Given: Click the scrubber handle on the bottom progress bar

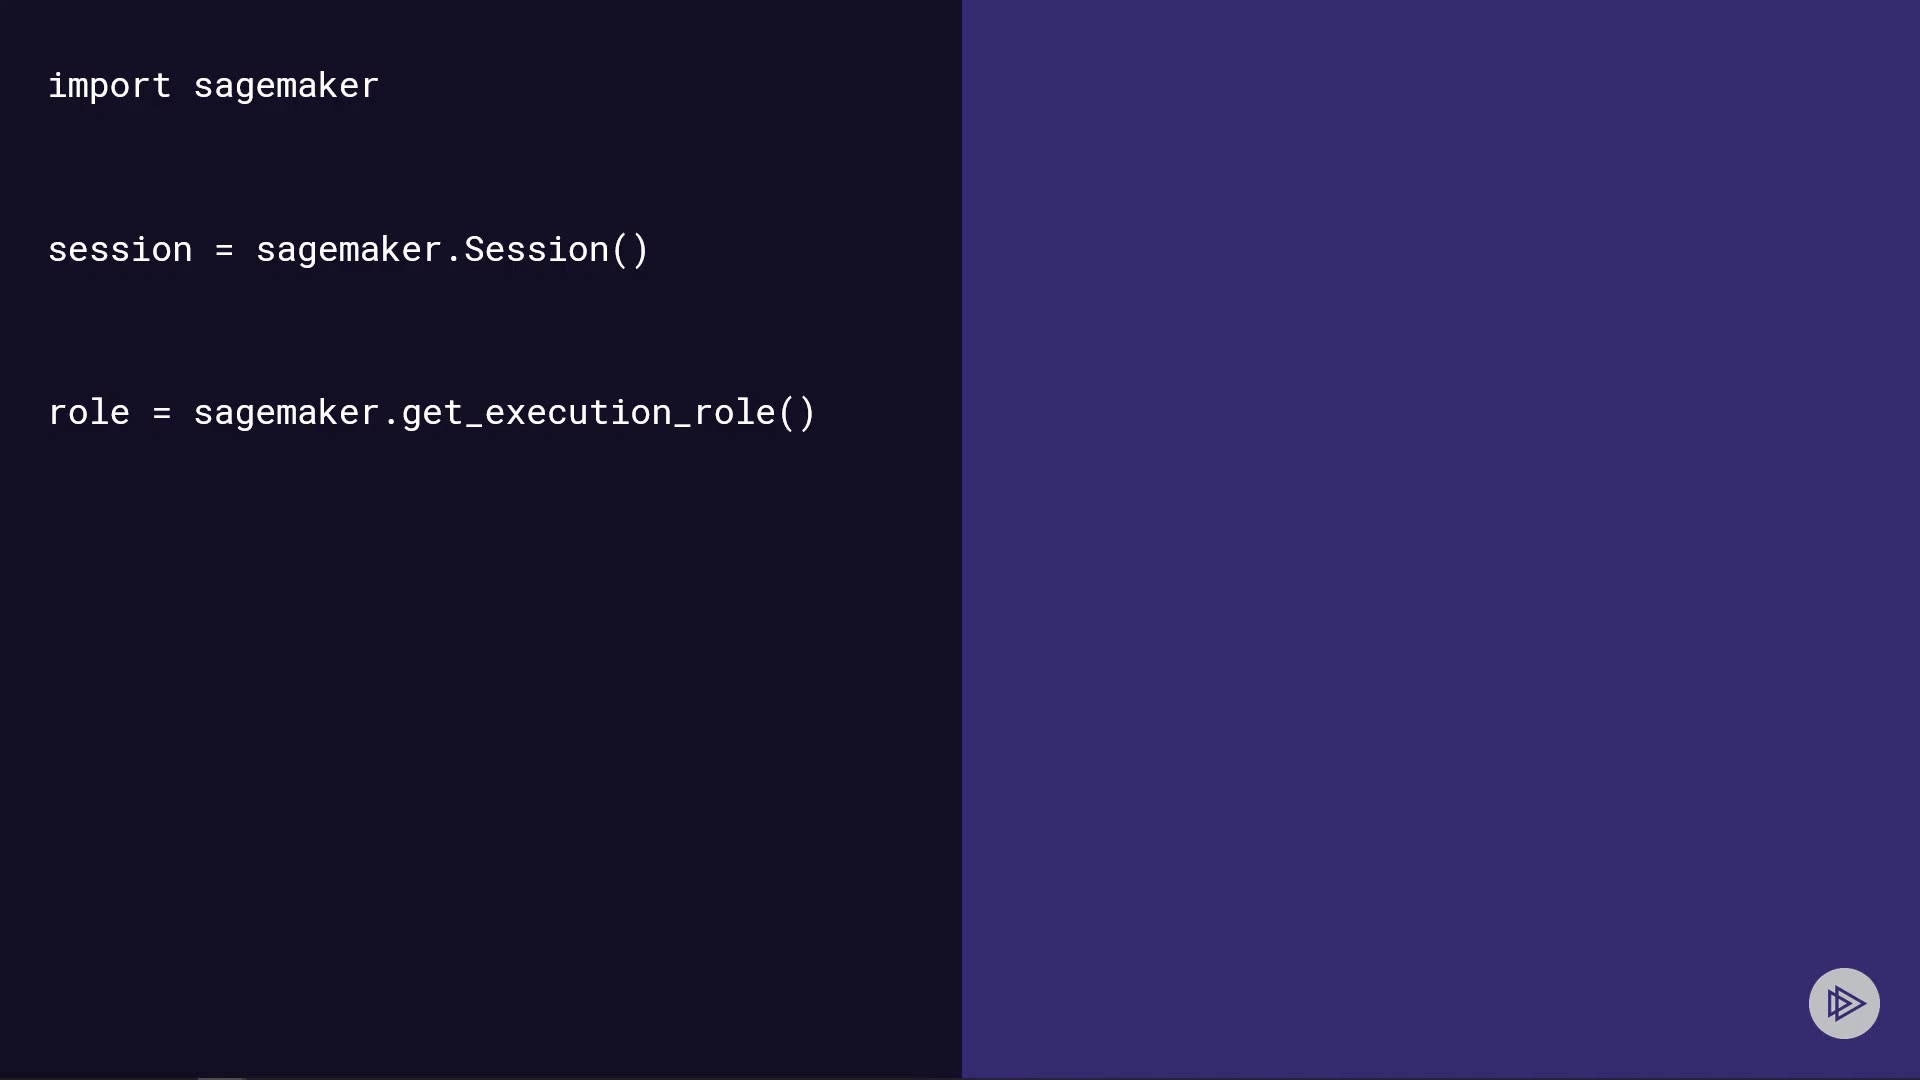Looking at the screenshot, I should click(222, 1077).
